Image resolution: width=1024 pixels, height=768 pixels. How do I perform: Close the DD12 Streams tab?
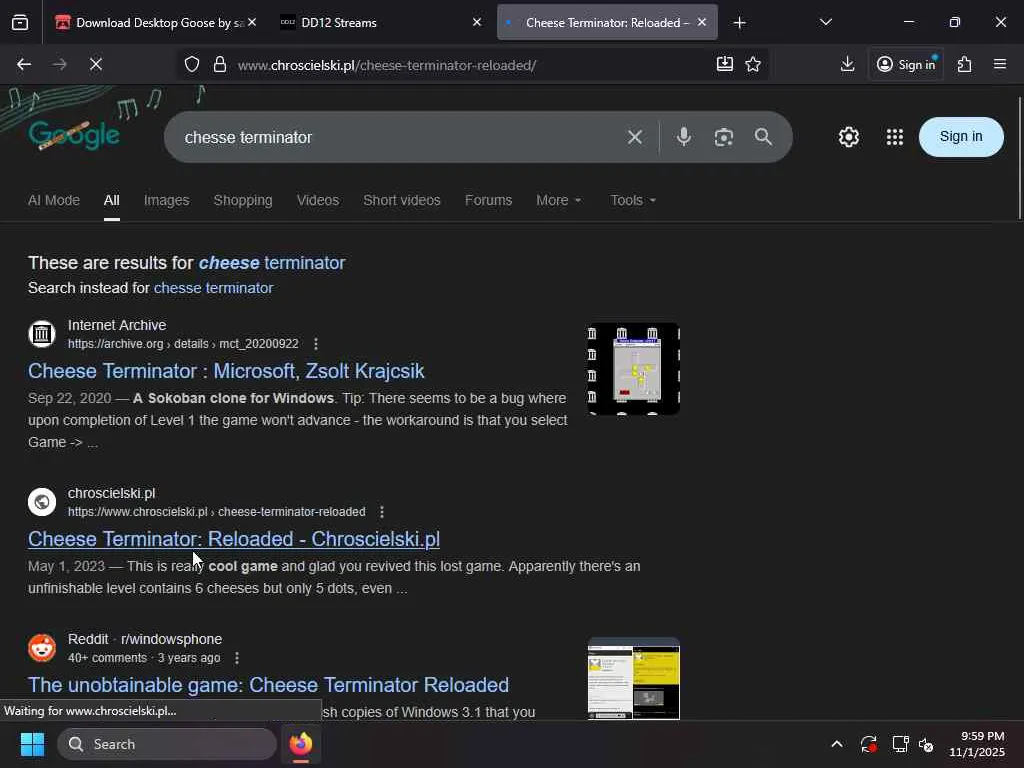point(477,22)
